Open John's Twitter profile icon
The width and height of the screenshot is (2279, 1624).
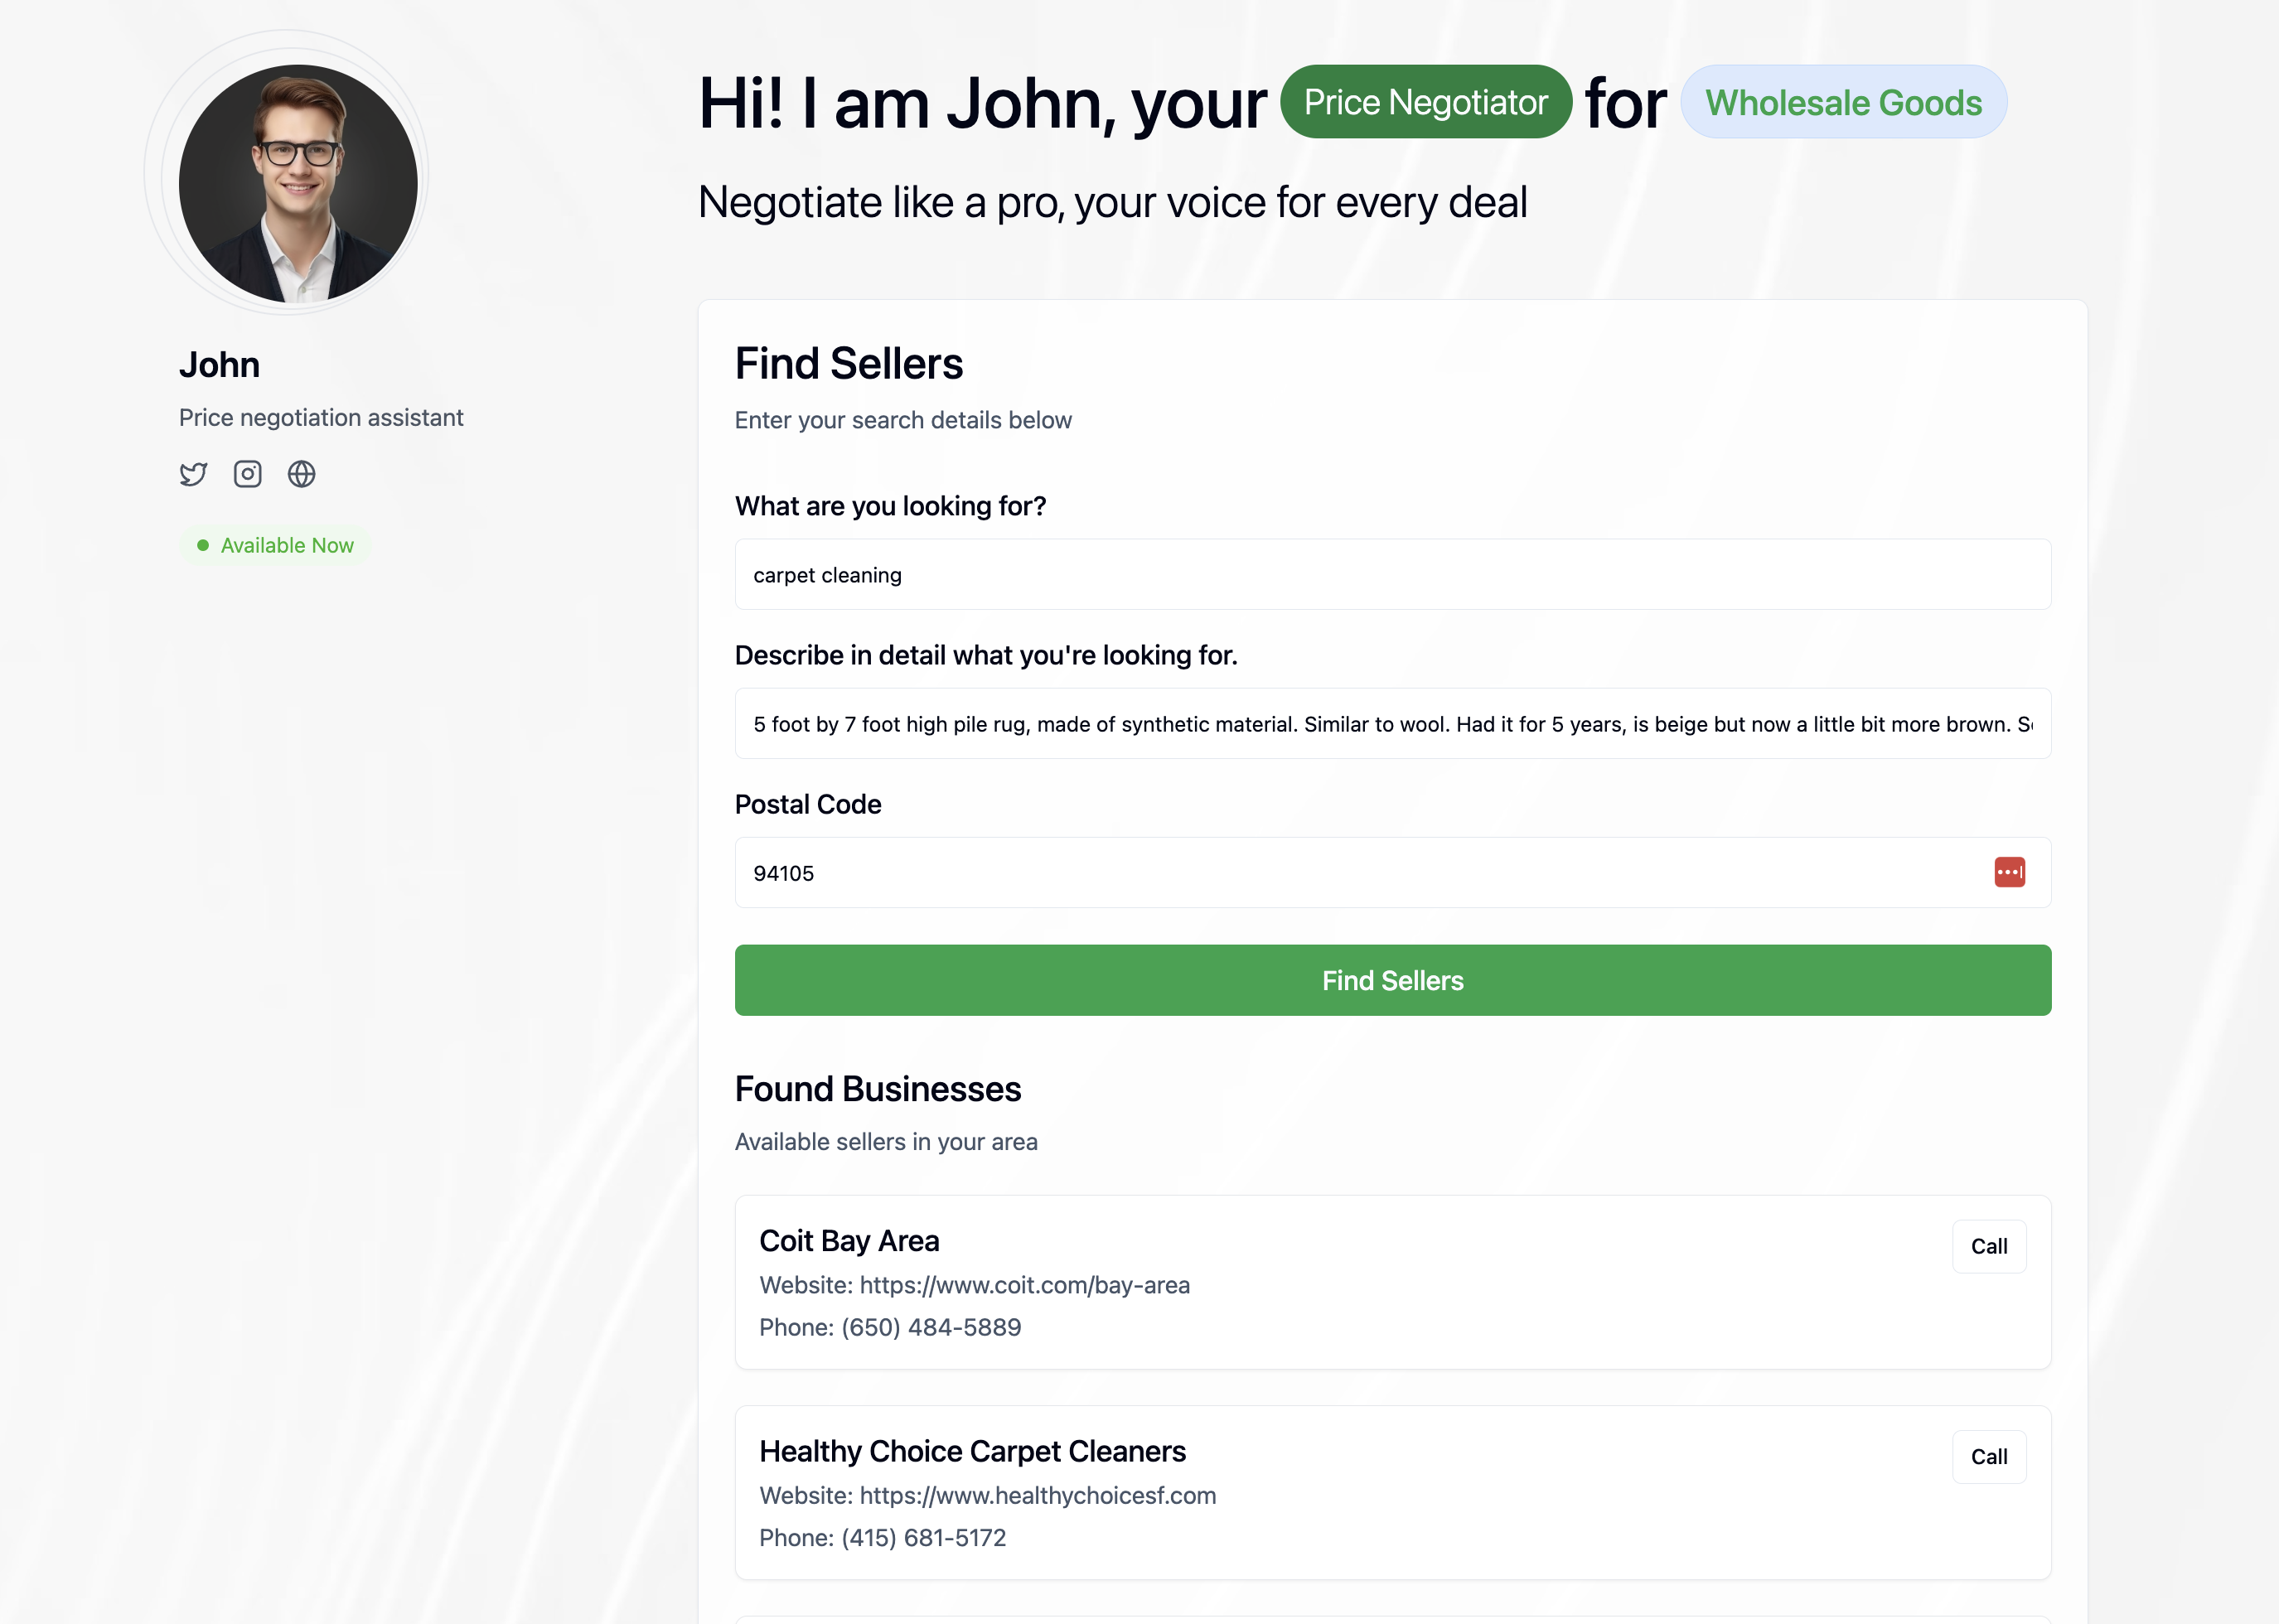click(193, 474)
